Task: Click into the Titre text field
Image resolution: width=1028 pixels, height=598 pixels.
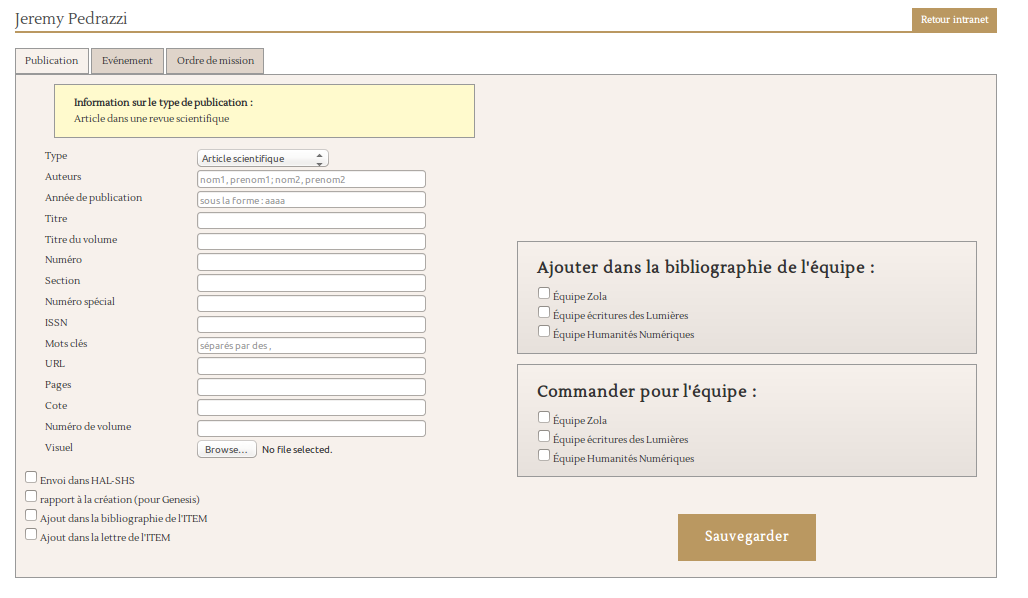Action: (311, 221)
